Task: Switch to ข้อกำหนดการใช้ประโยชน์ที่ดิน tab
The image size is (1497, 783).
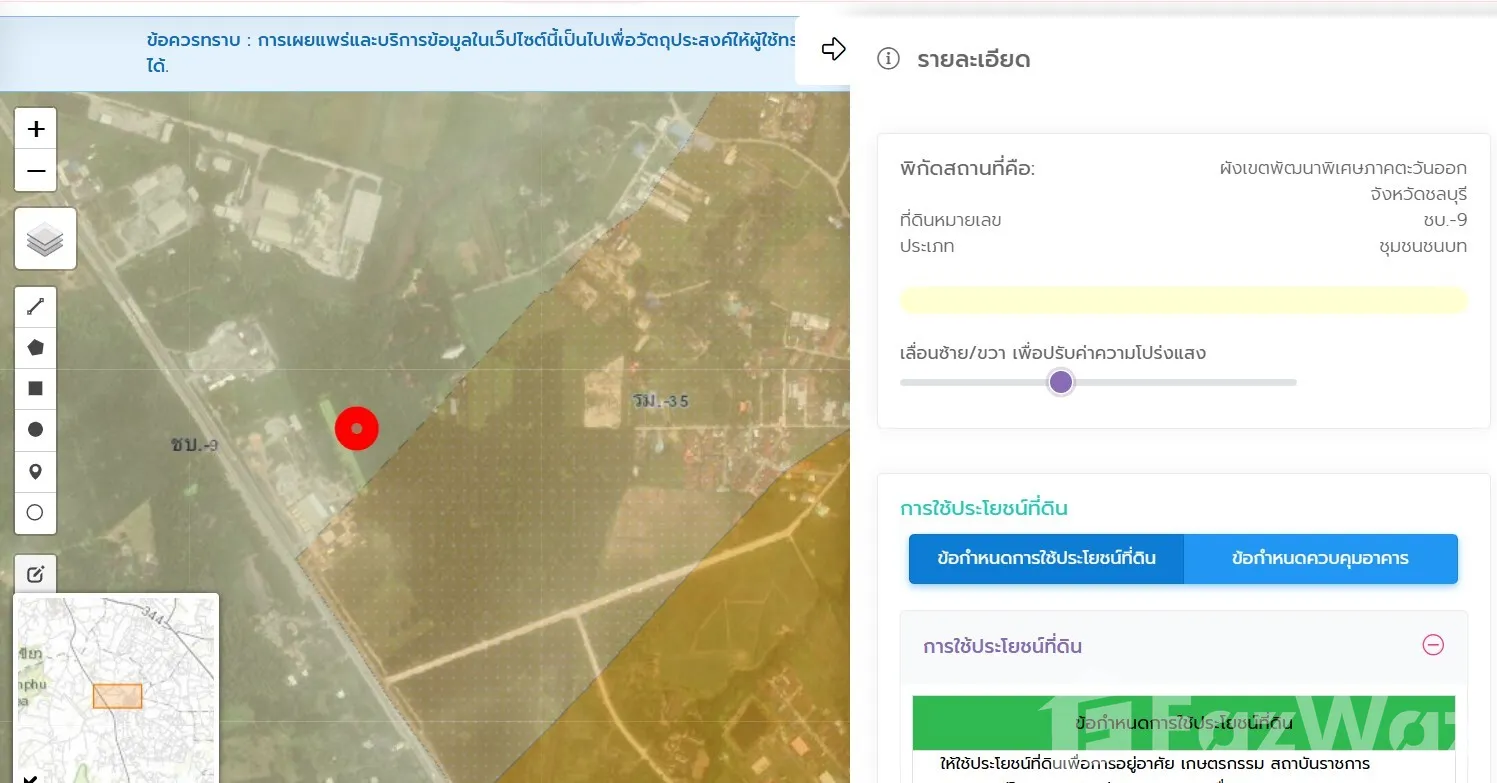Action: (1046, 558)
